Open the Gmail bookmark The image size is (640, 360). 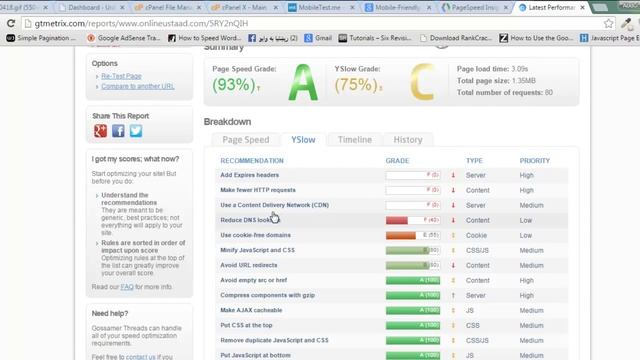tap(318, 38)
